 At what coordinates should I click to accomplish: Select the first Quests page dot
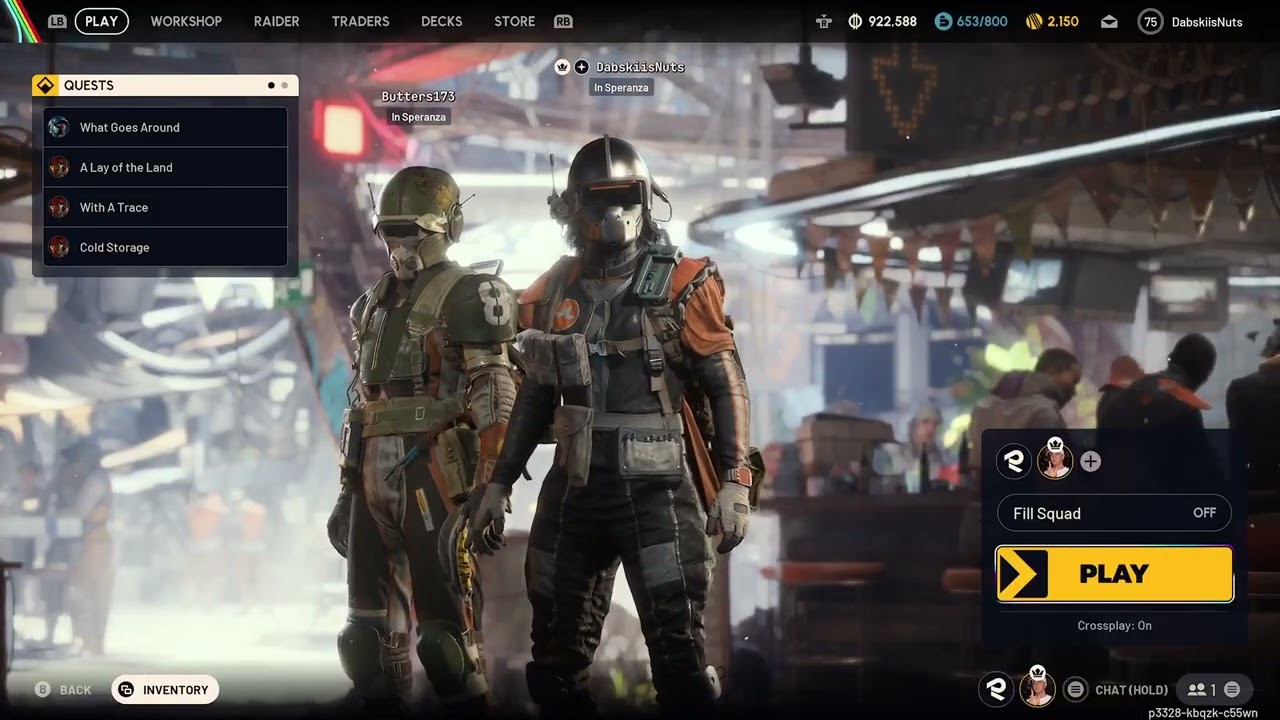(271, 85)
